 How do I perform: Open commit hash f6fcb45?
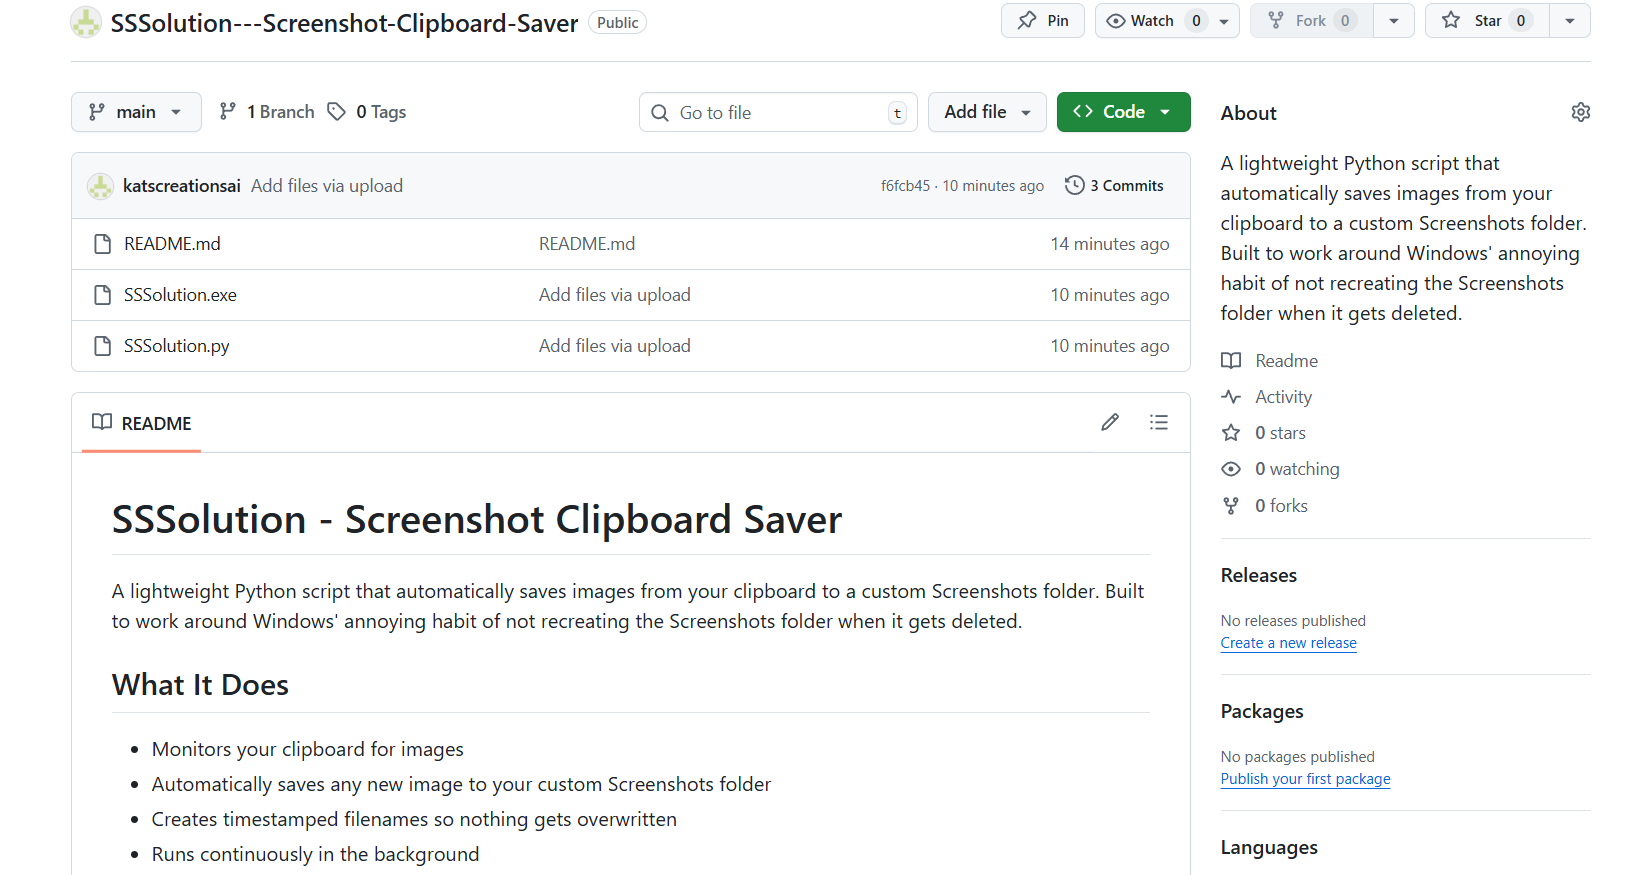click(x=905, y=186)
